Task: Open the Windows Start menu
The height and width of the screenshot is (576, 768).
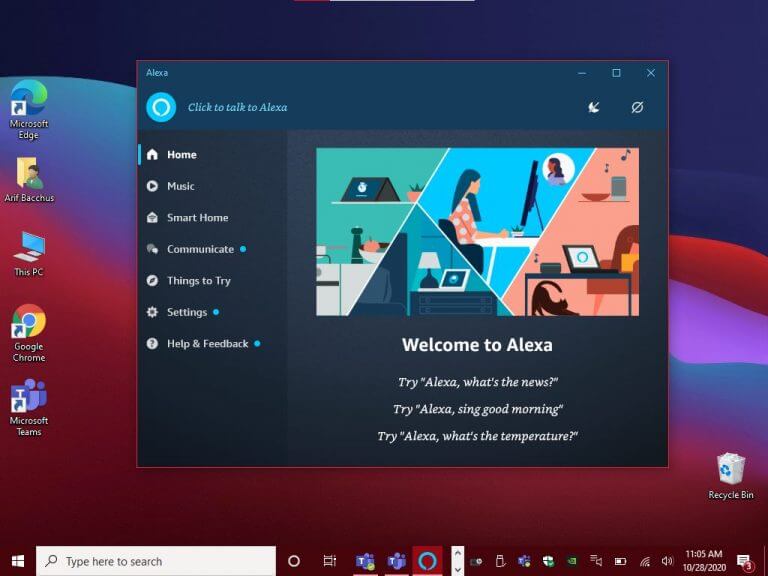Action: [x=18, y=561]
